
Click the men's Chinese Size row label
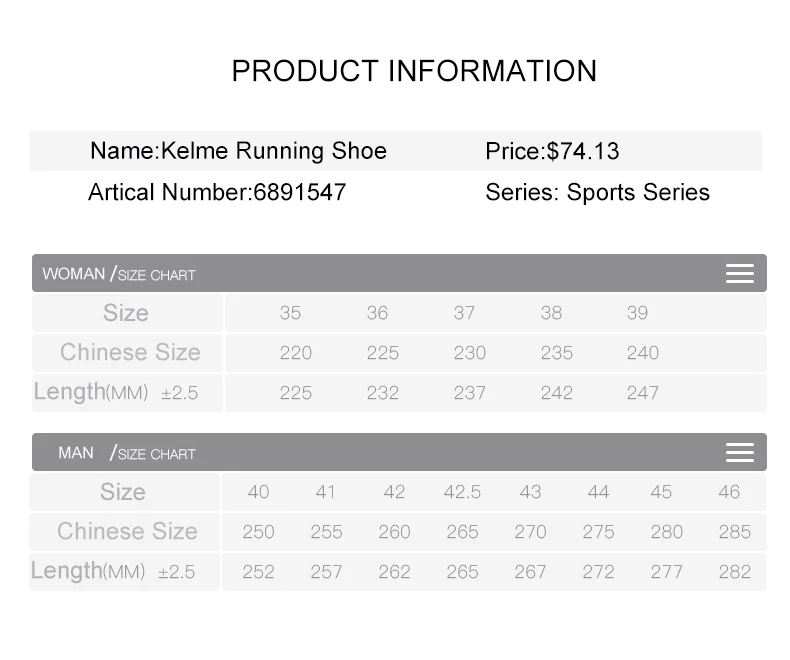pos(127,531)
